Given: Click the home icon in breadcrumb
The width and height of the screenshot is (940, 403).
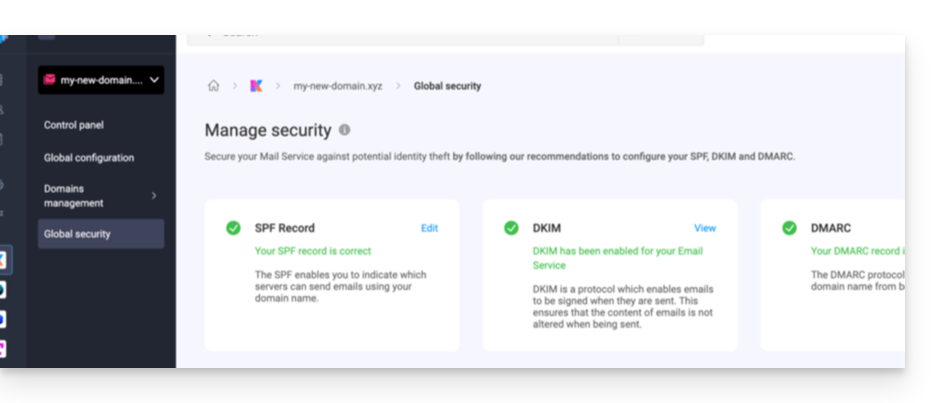Looking at the screenshot, I should [213, 86].
